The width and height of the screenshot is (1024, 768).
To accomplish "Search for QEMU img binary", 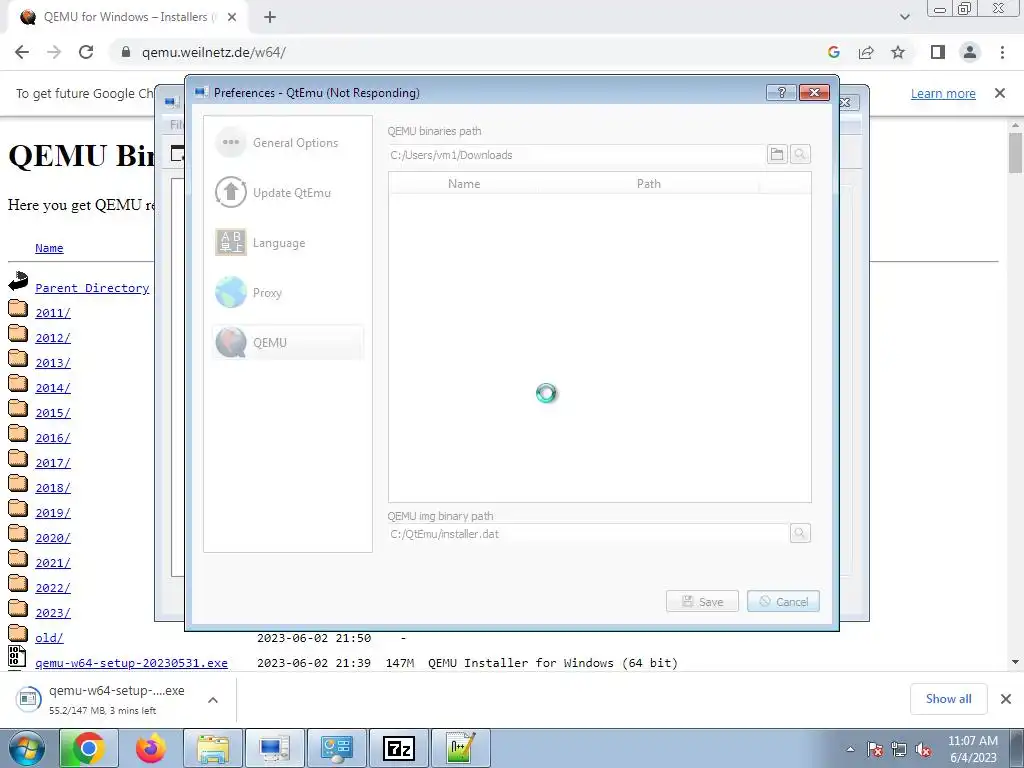I will tap(800, 534).
